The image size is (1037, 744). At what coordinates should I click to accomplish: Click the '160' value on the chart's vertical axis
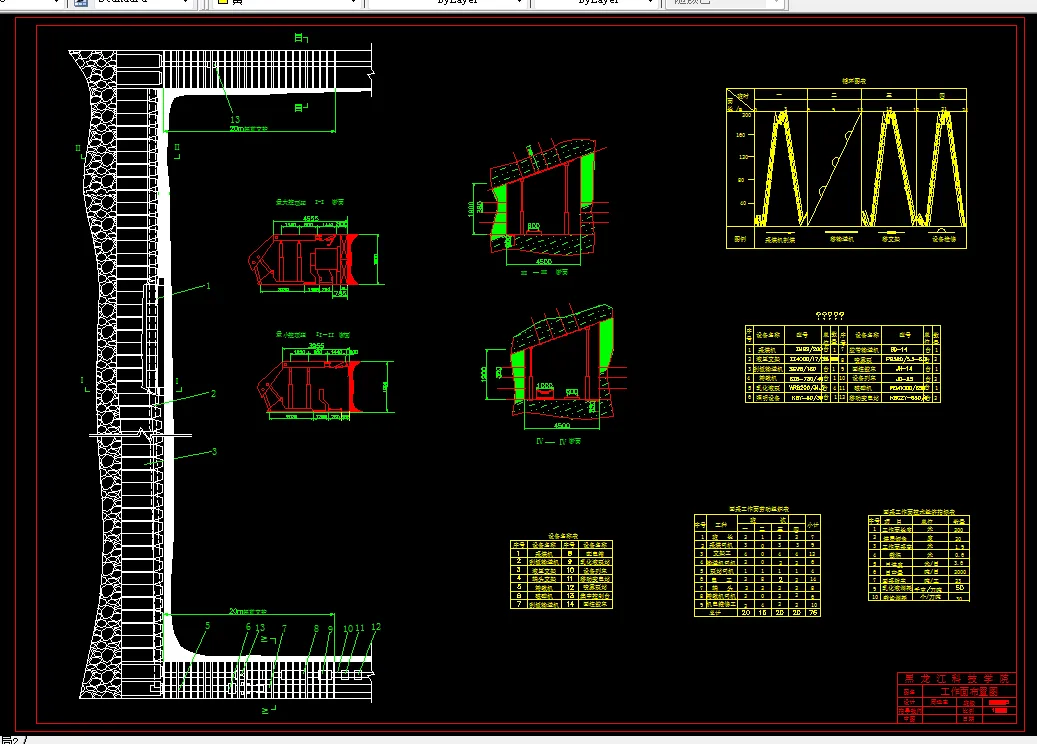coord(740,135)
